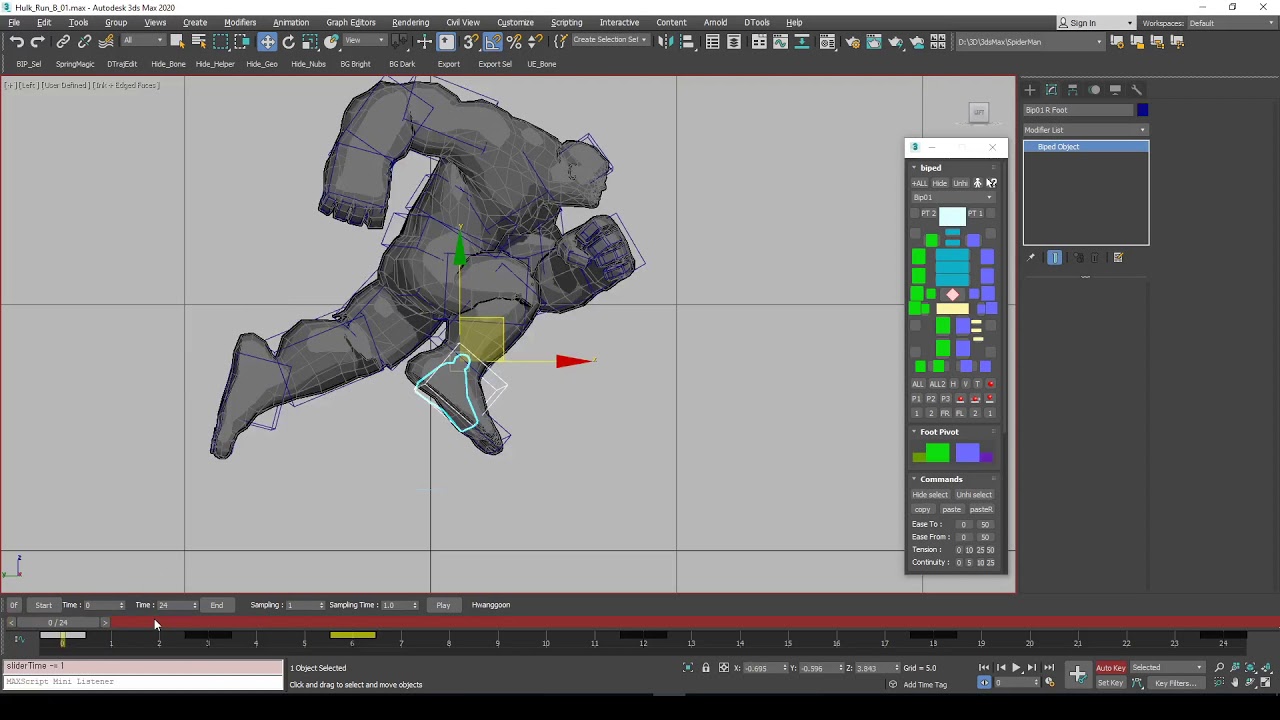The height and width of the screenshot is (720, 1280).
Task: Open the Utilities wrench tab
Action: (1136, 90)
